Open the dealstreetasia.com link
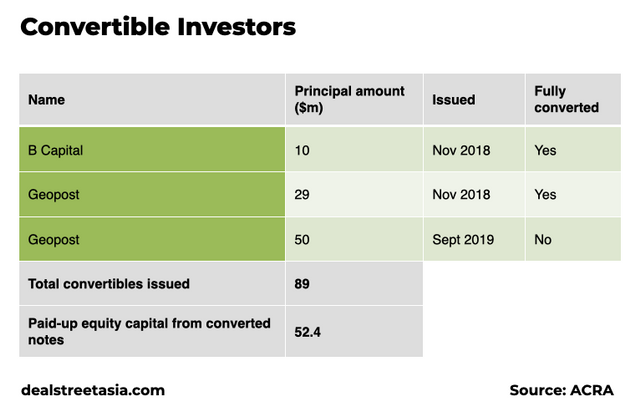640x415 pixels. 93,390
